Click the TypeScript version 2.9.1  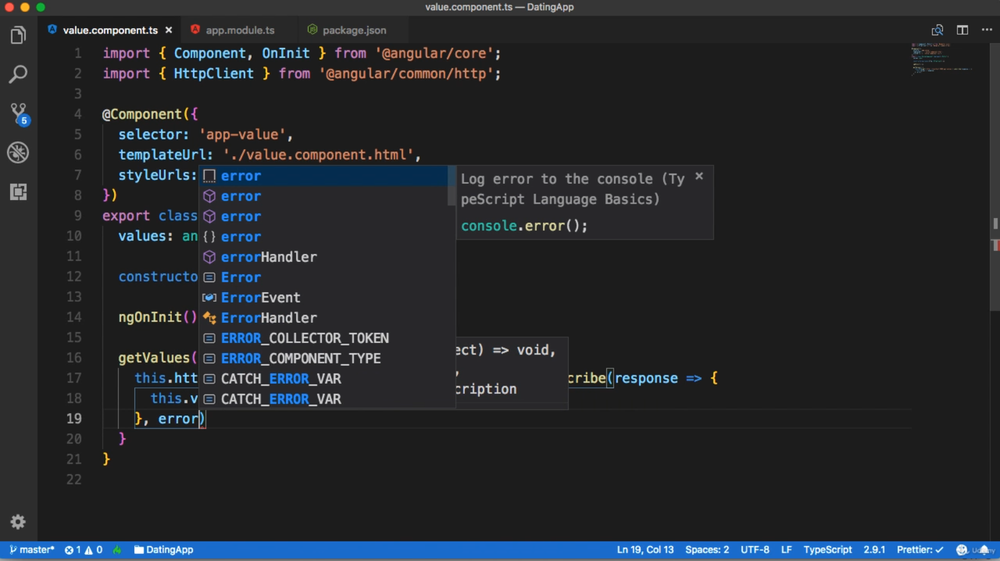click(874, 550)
